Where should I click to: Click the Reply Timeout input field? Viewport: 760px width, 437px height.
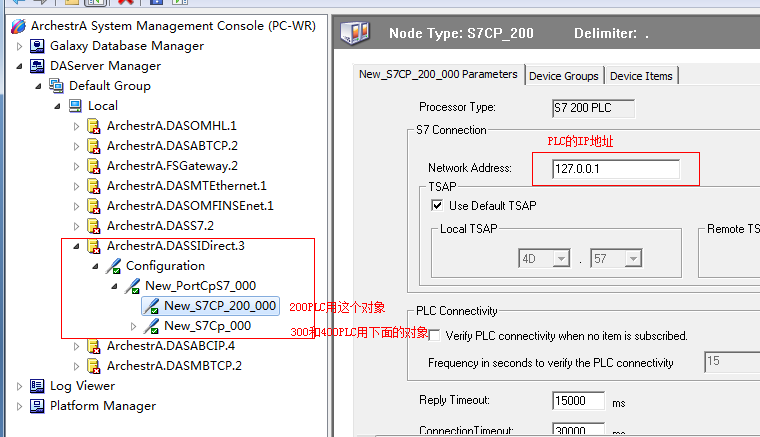[x=576, y=401]
